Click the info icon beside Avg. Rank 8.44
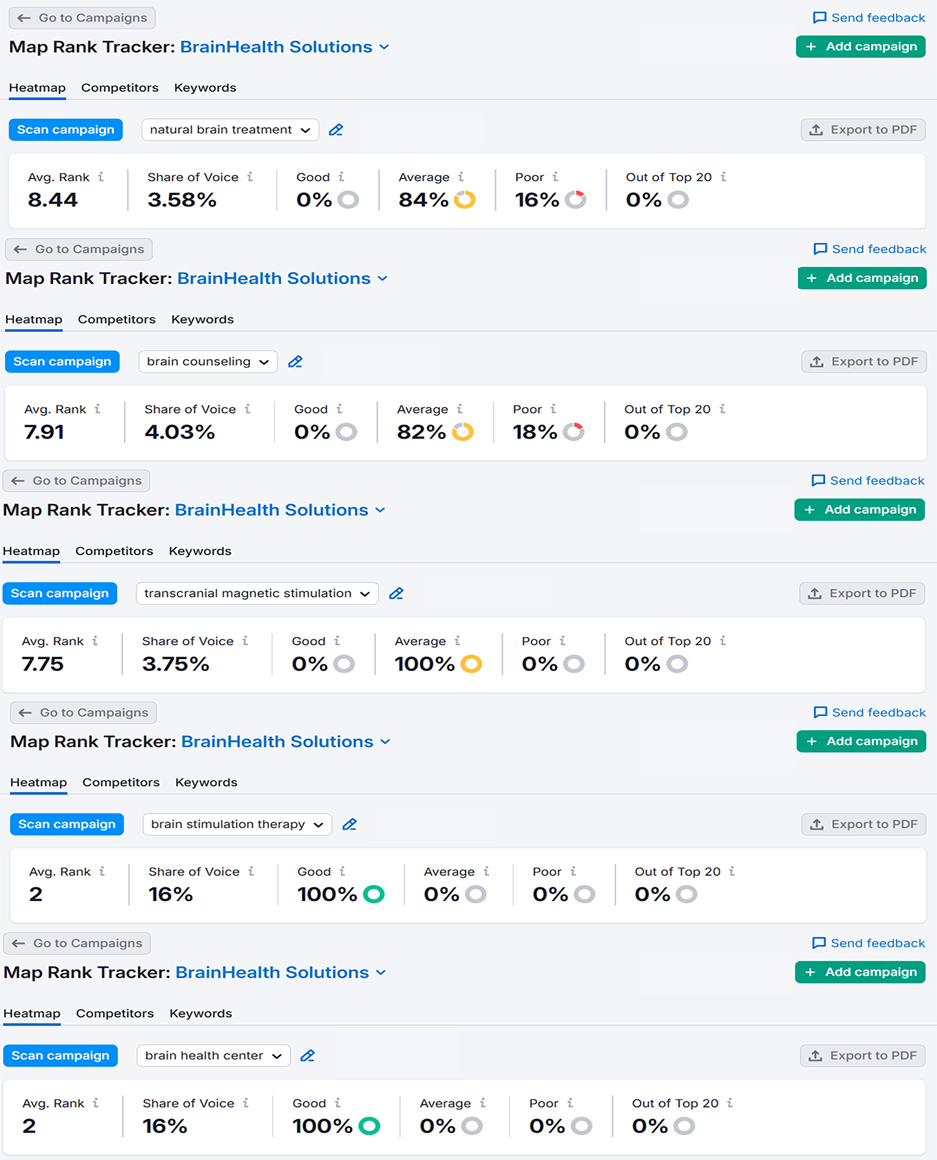Screen dimensions: 937x1160 point(101,177)
